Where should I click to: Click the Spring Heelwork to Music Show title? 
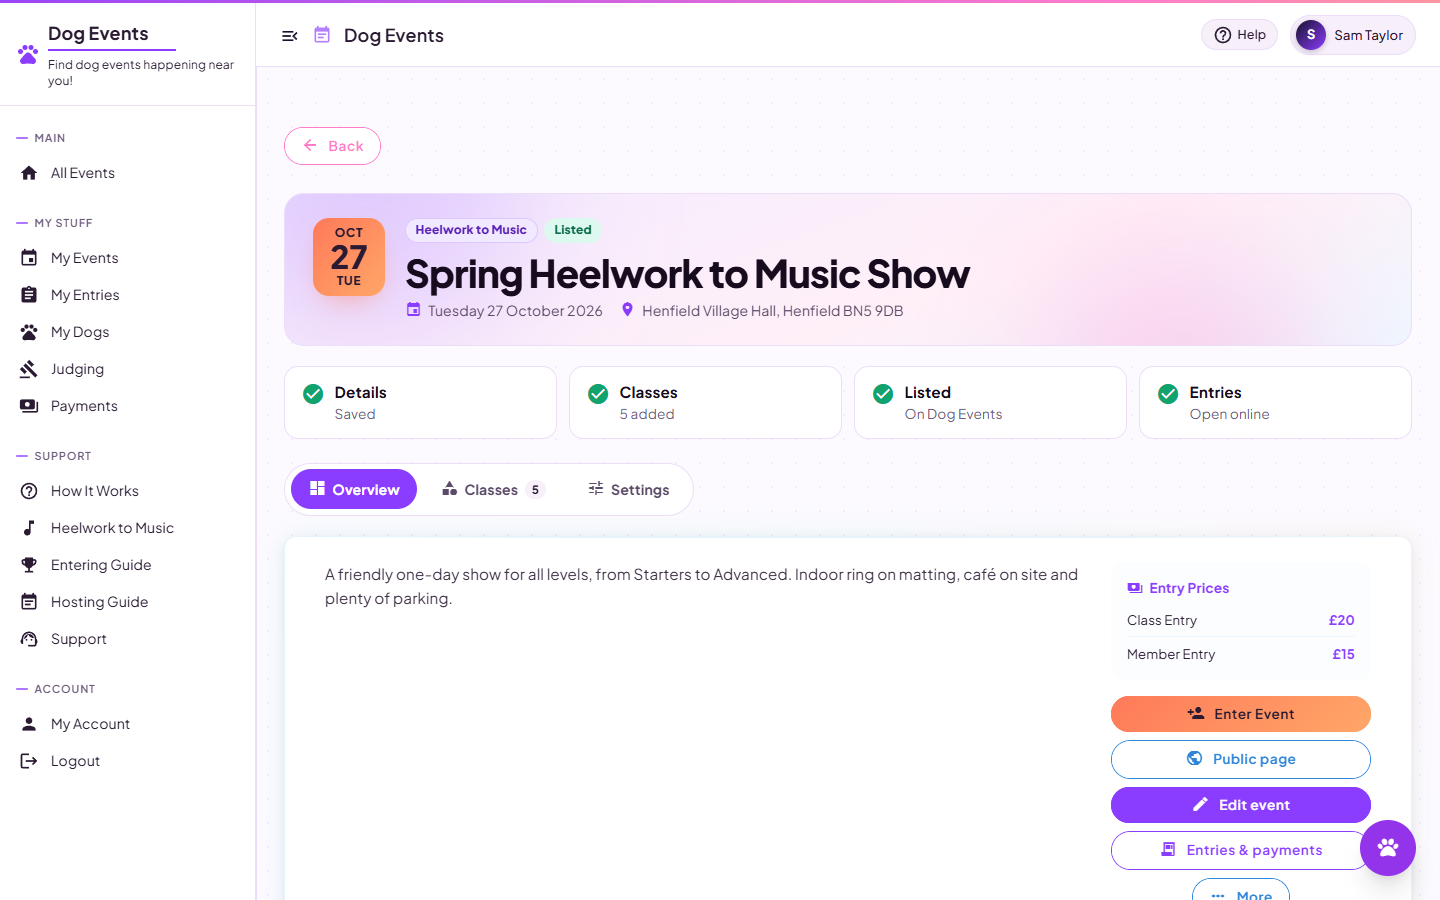click(688, 274)
